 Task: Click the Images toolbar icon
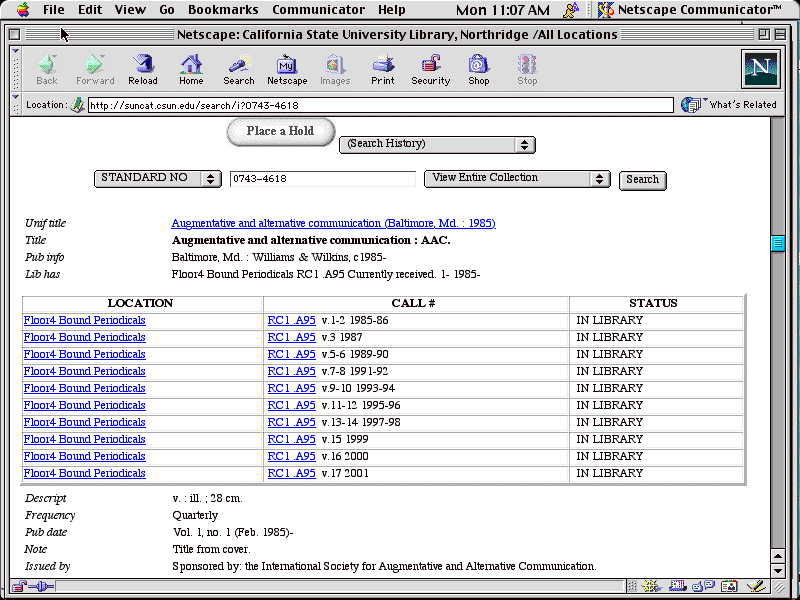coord(335,69)
